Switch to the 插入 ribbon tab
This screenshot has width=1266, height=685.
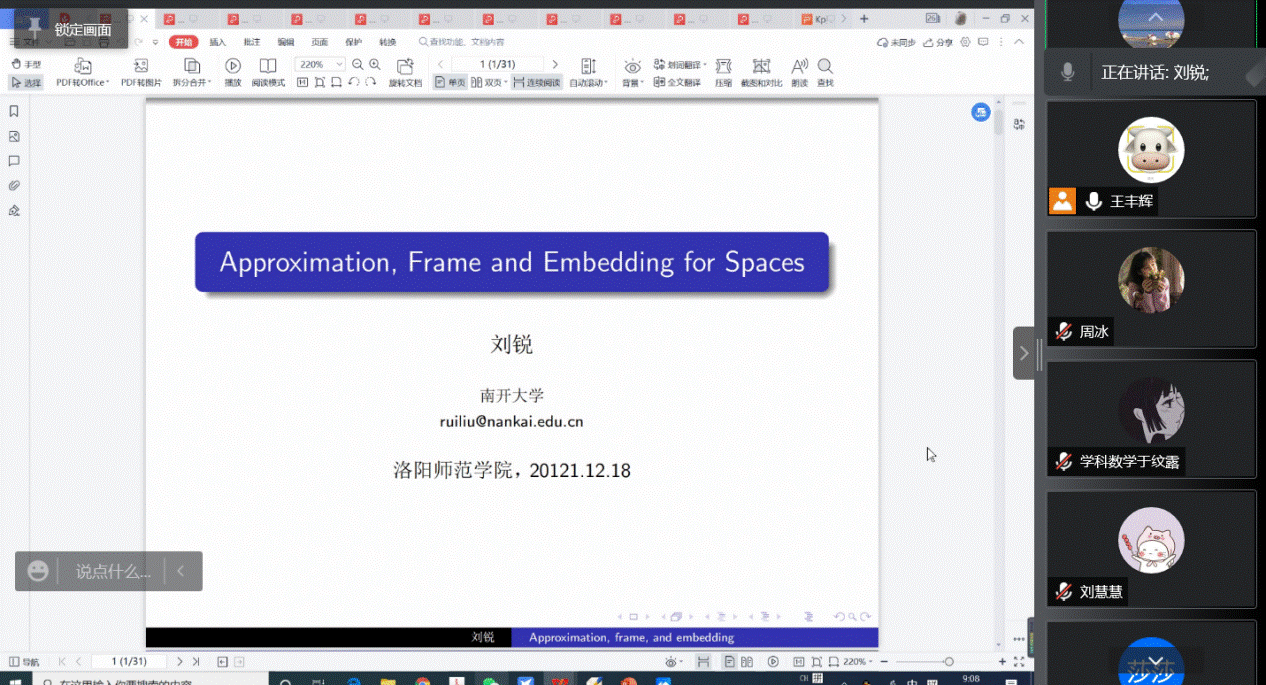click(217, 42)
